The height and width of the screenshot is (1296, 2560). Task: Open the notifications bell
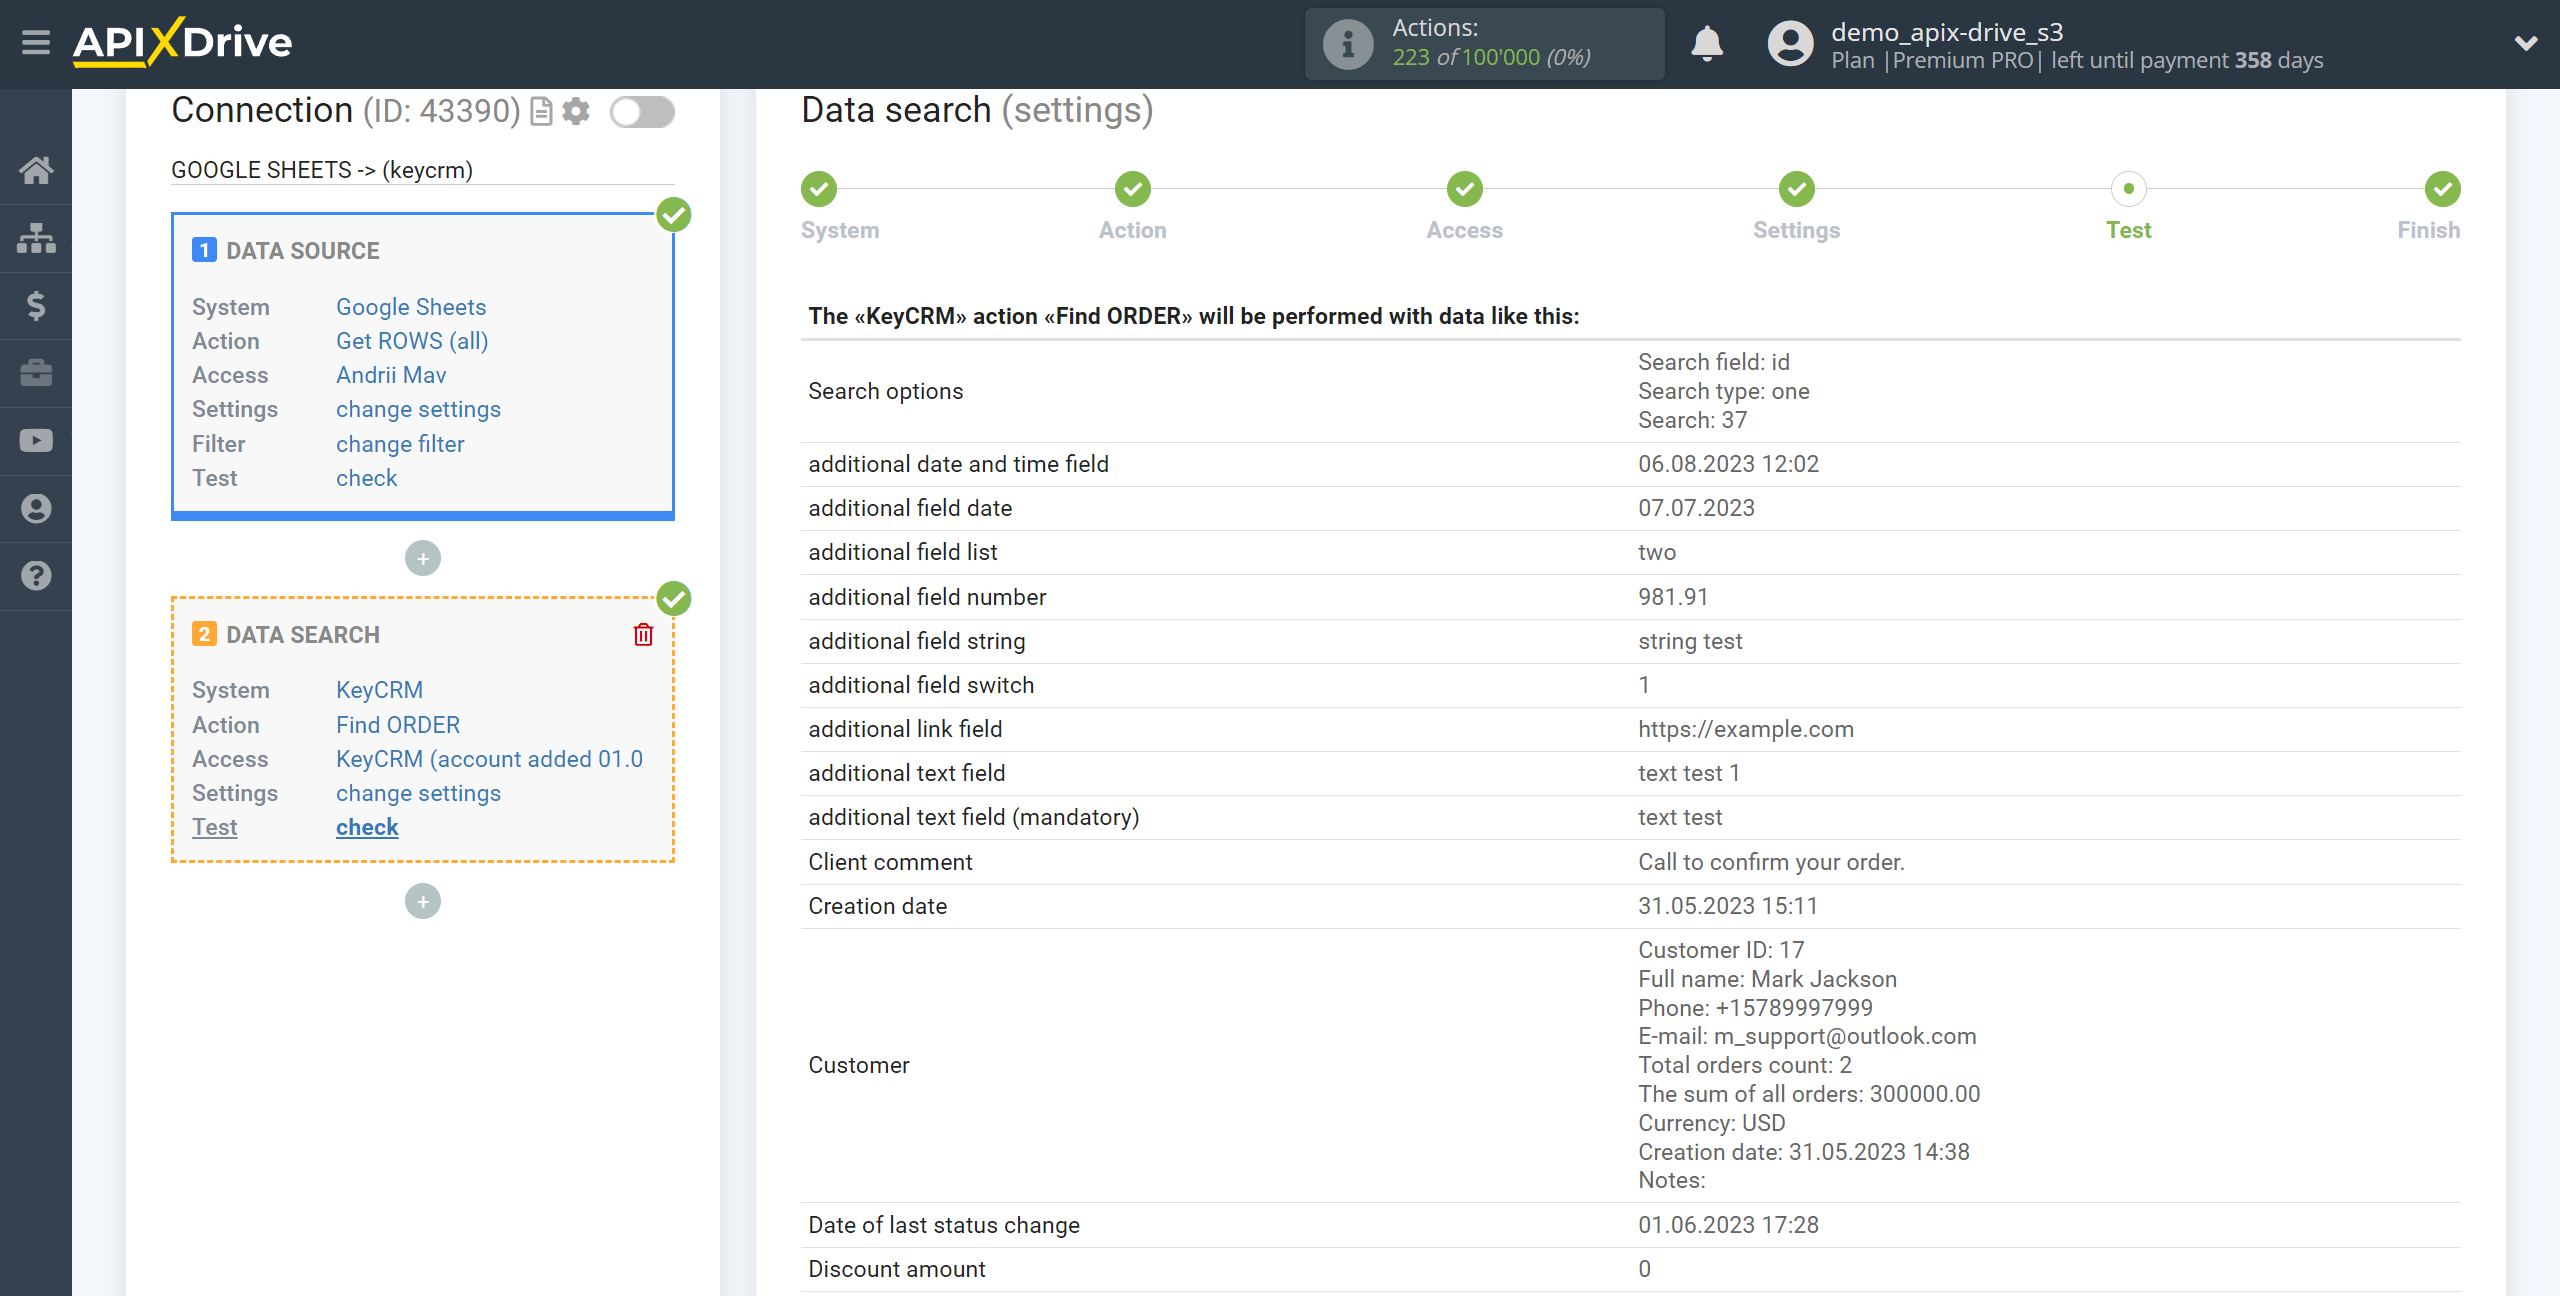coord(1707,44)
